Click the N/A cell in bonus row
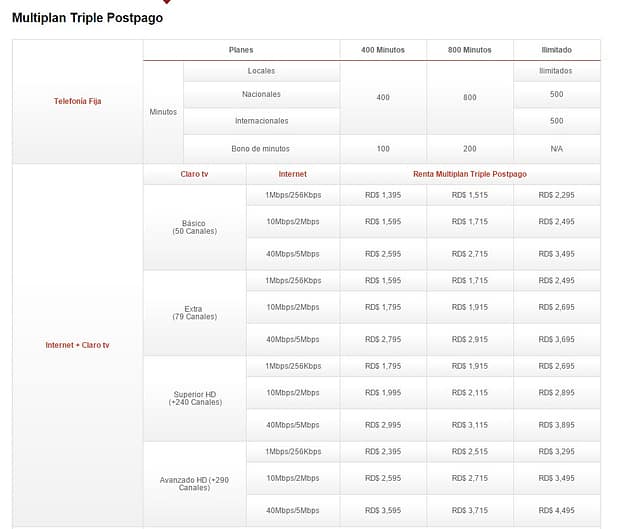 556,148
